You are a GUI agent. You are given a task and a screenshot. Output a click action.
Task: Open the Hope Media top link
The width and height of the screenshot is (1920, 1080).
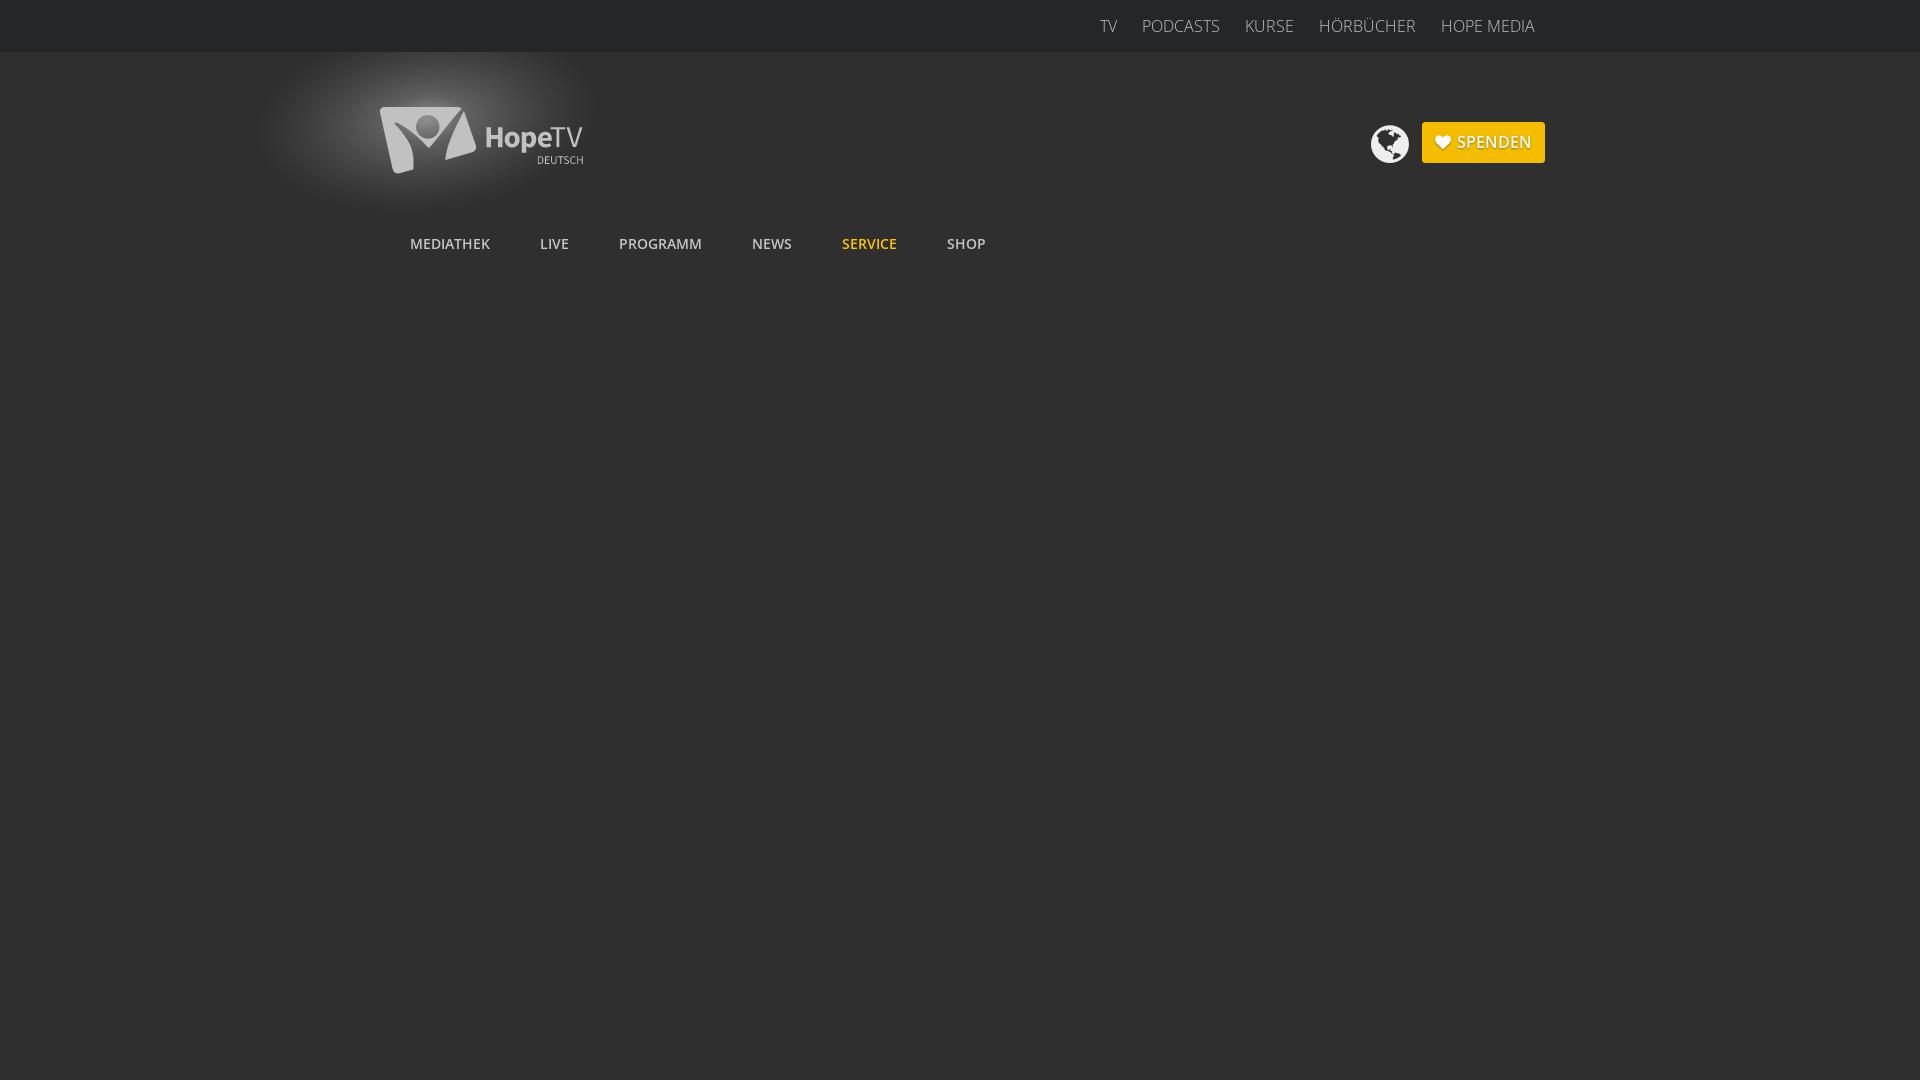coord(1487,26)
